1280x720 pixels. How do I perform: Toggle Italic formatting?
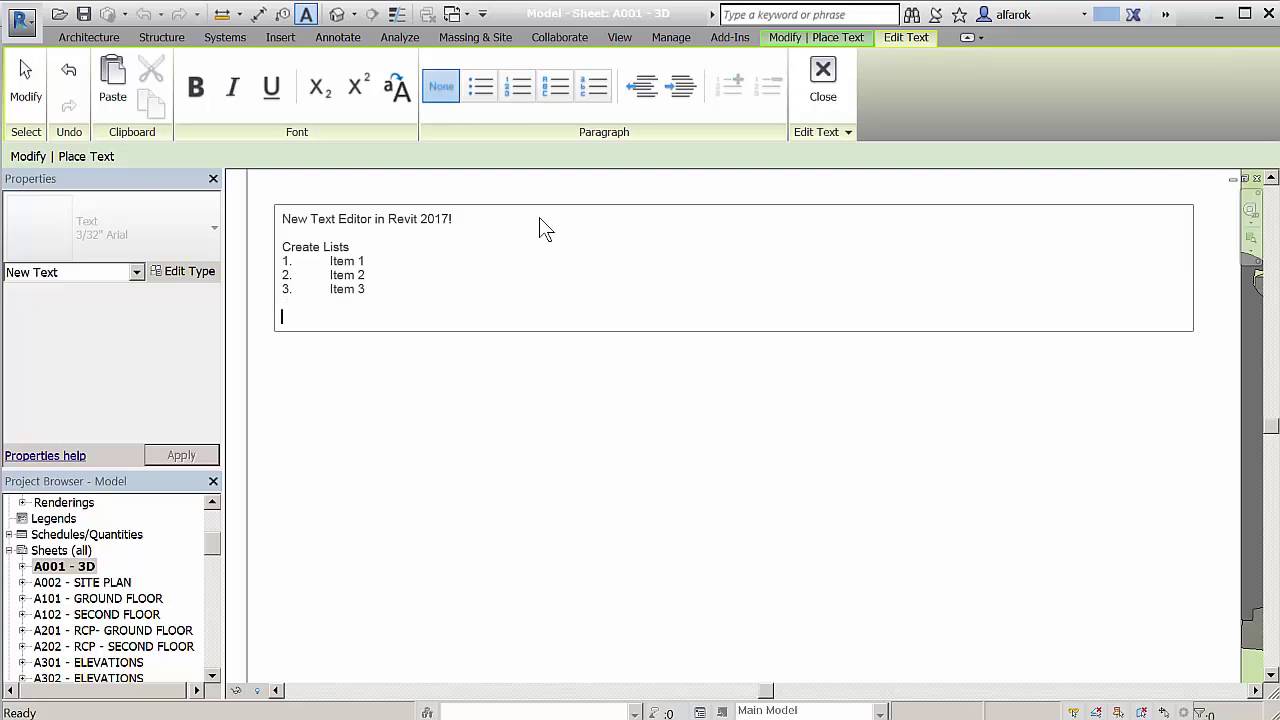(233, 88)
